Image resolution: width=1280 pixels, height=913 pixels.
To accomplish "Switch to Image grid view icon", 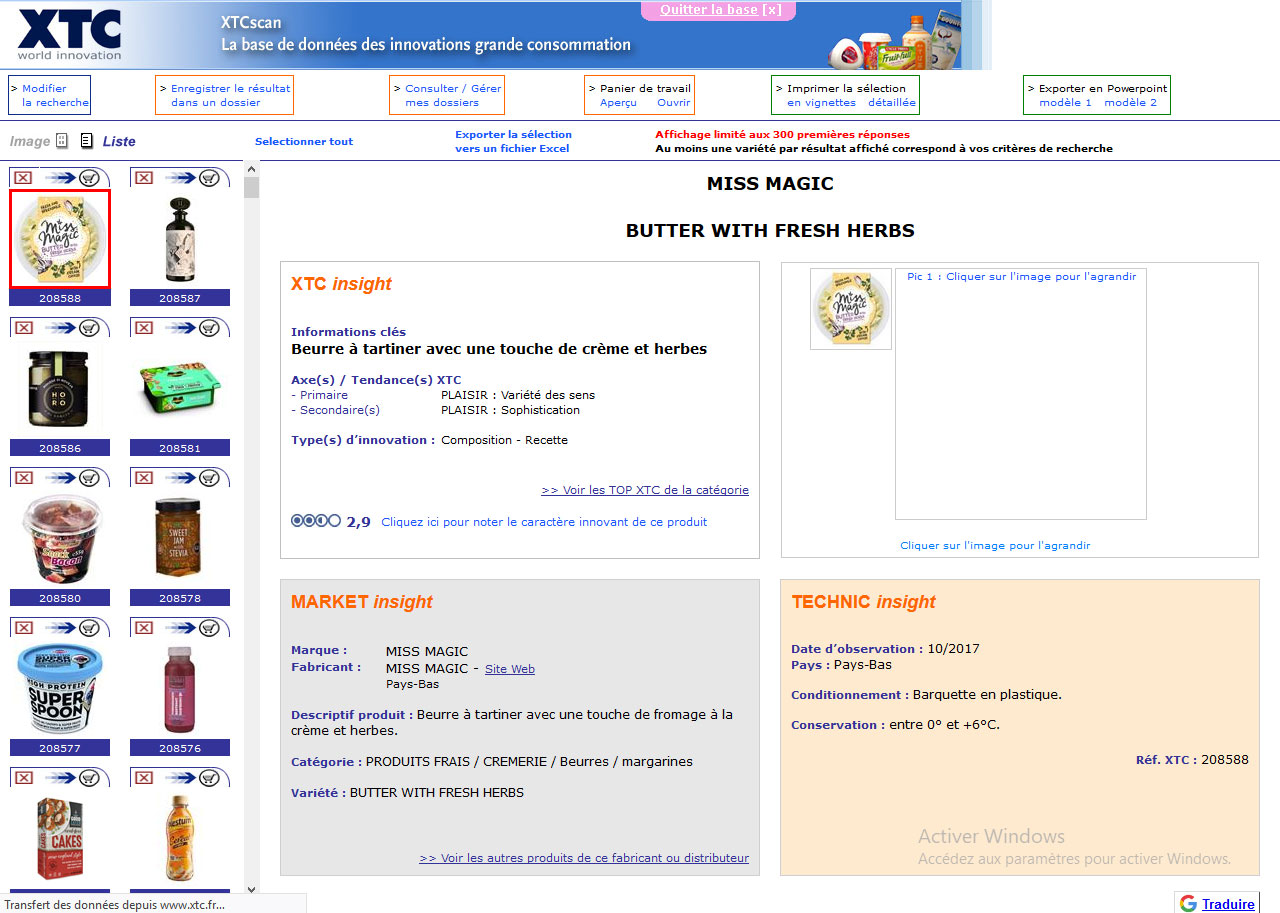I will [x=62, y=141].
